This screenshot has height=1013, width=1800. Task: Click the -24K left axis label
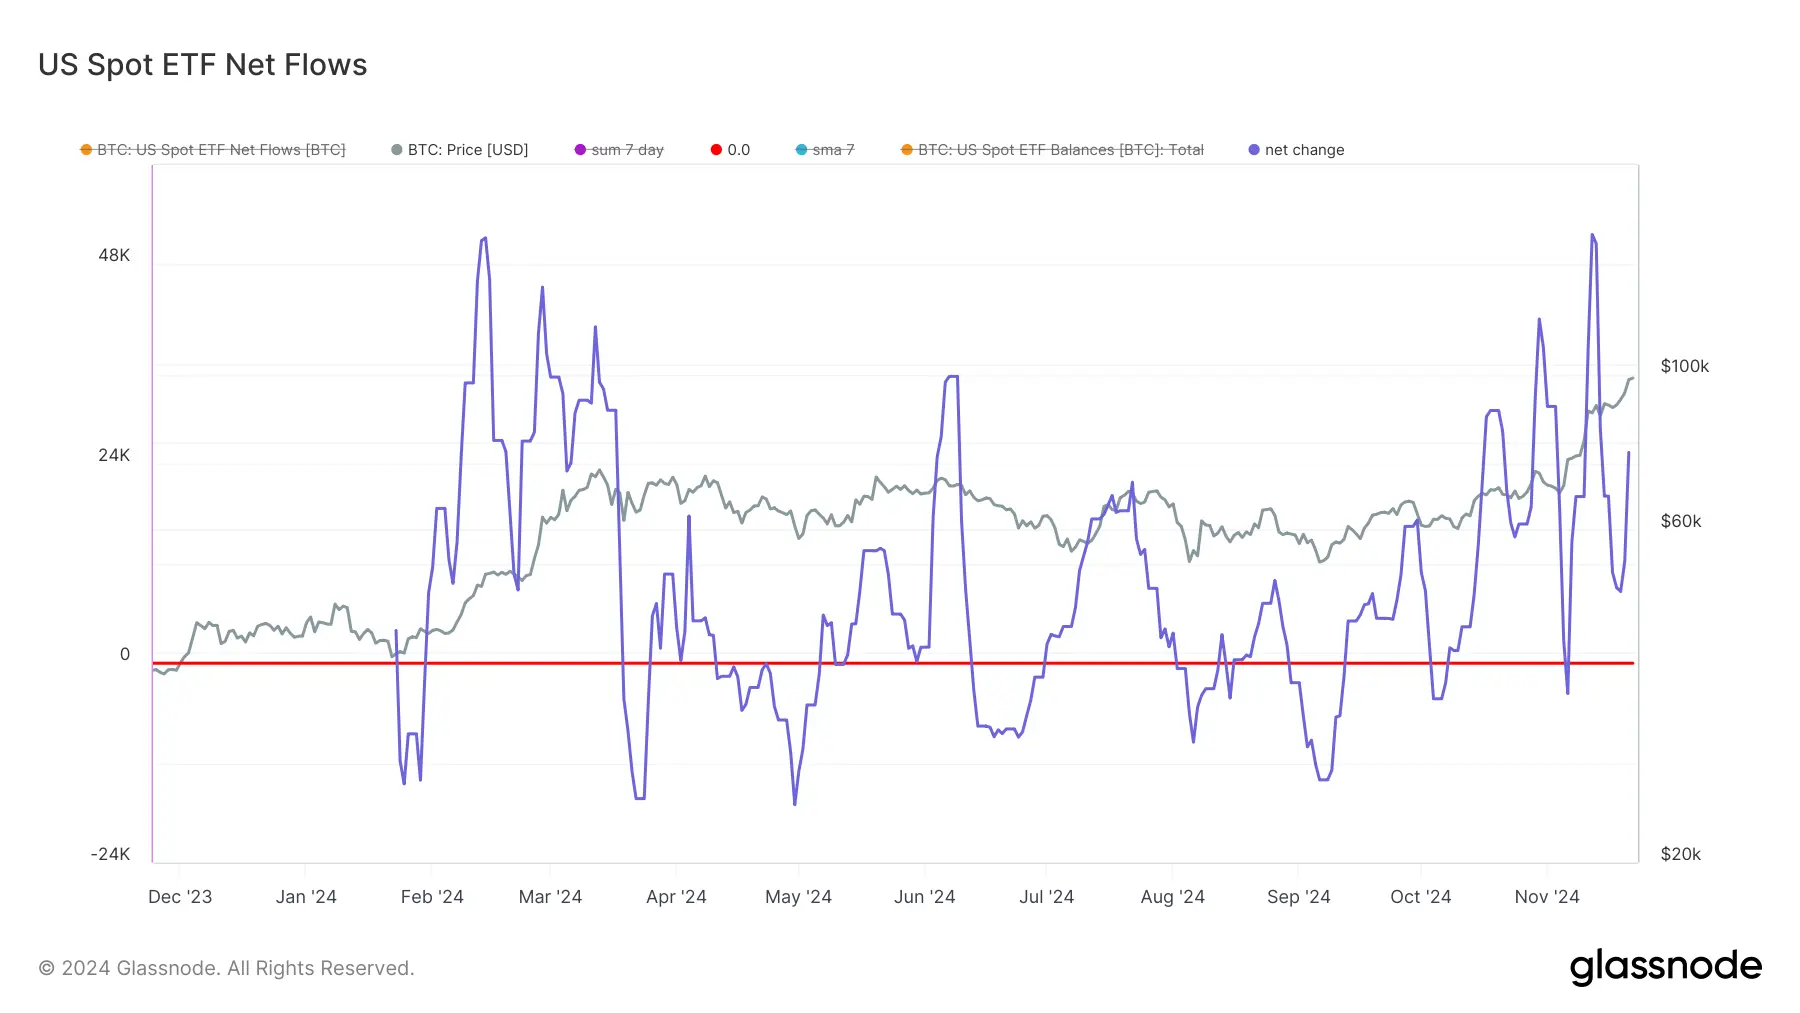pyautogui.click(x=111, y=854)
